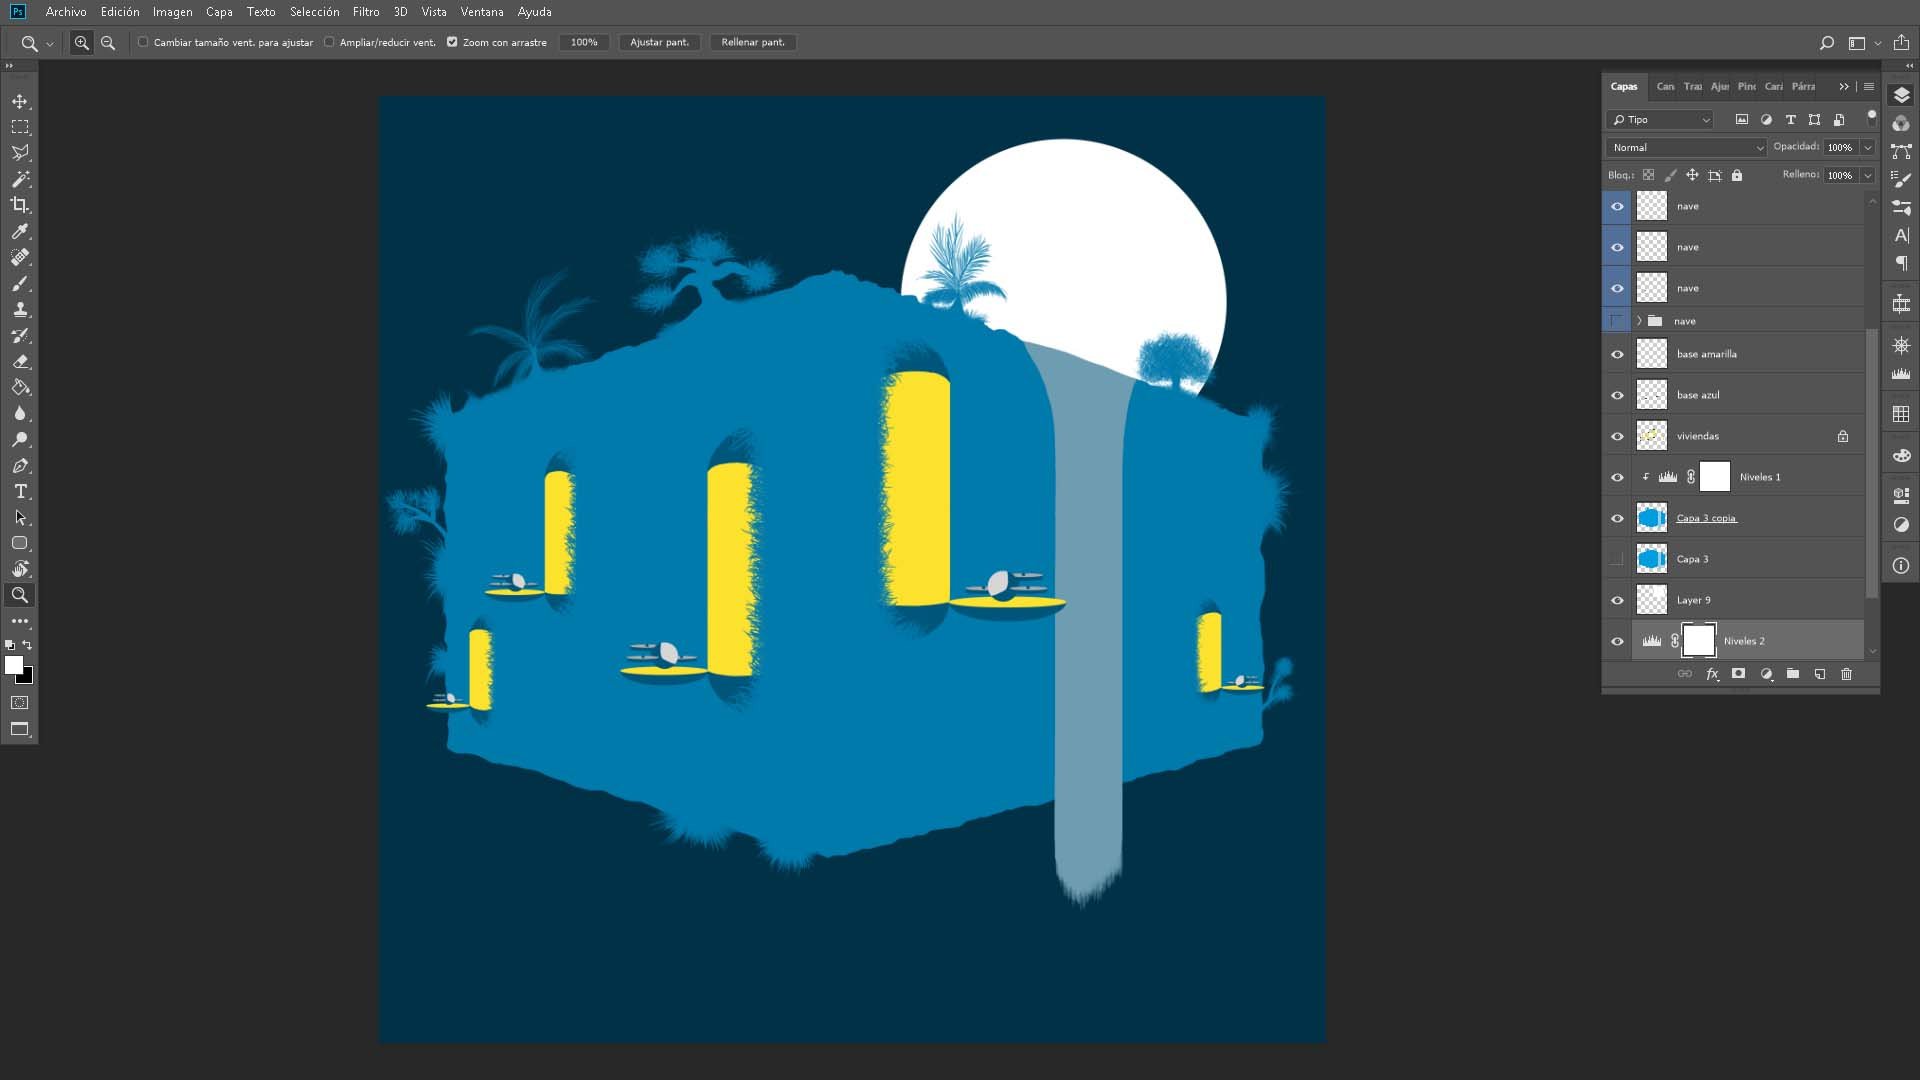The height and width of the screenshot is (1080, 1920).
Task: Click the Zoom Out magnifier option
Action: coord(108,43)
